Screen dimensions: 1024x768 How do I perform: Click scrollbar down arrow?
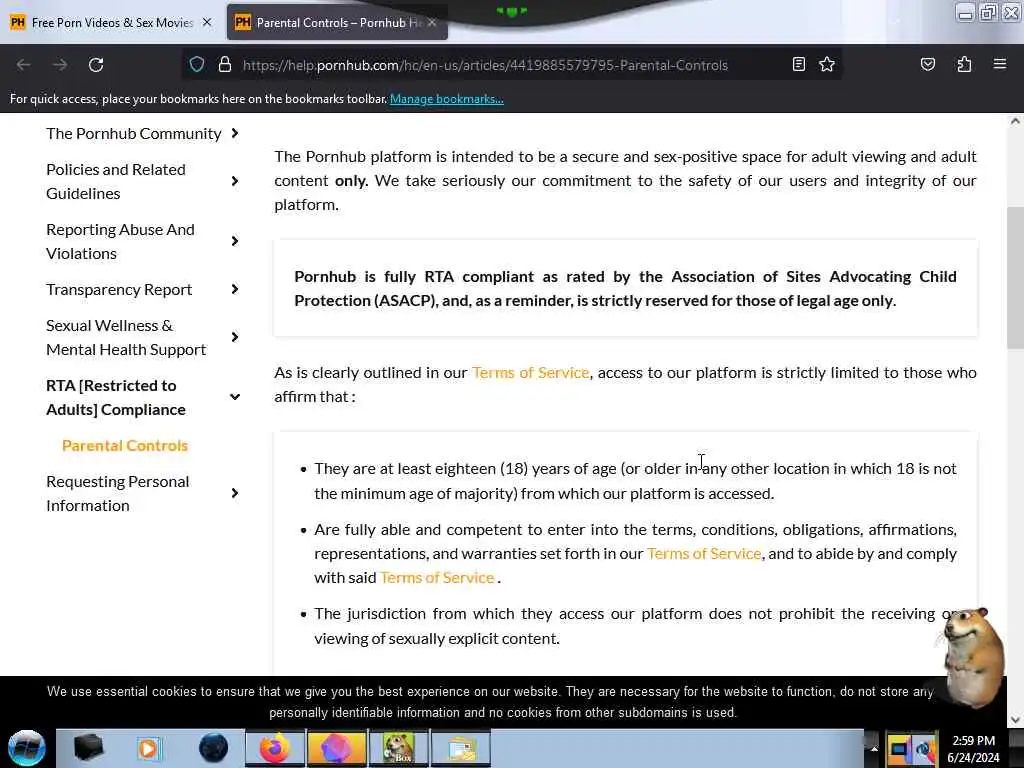click(x=1015, y=720)
